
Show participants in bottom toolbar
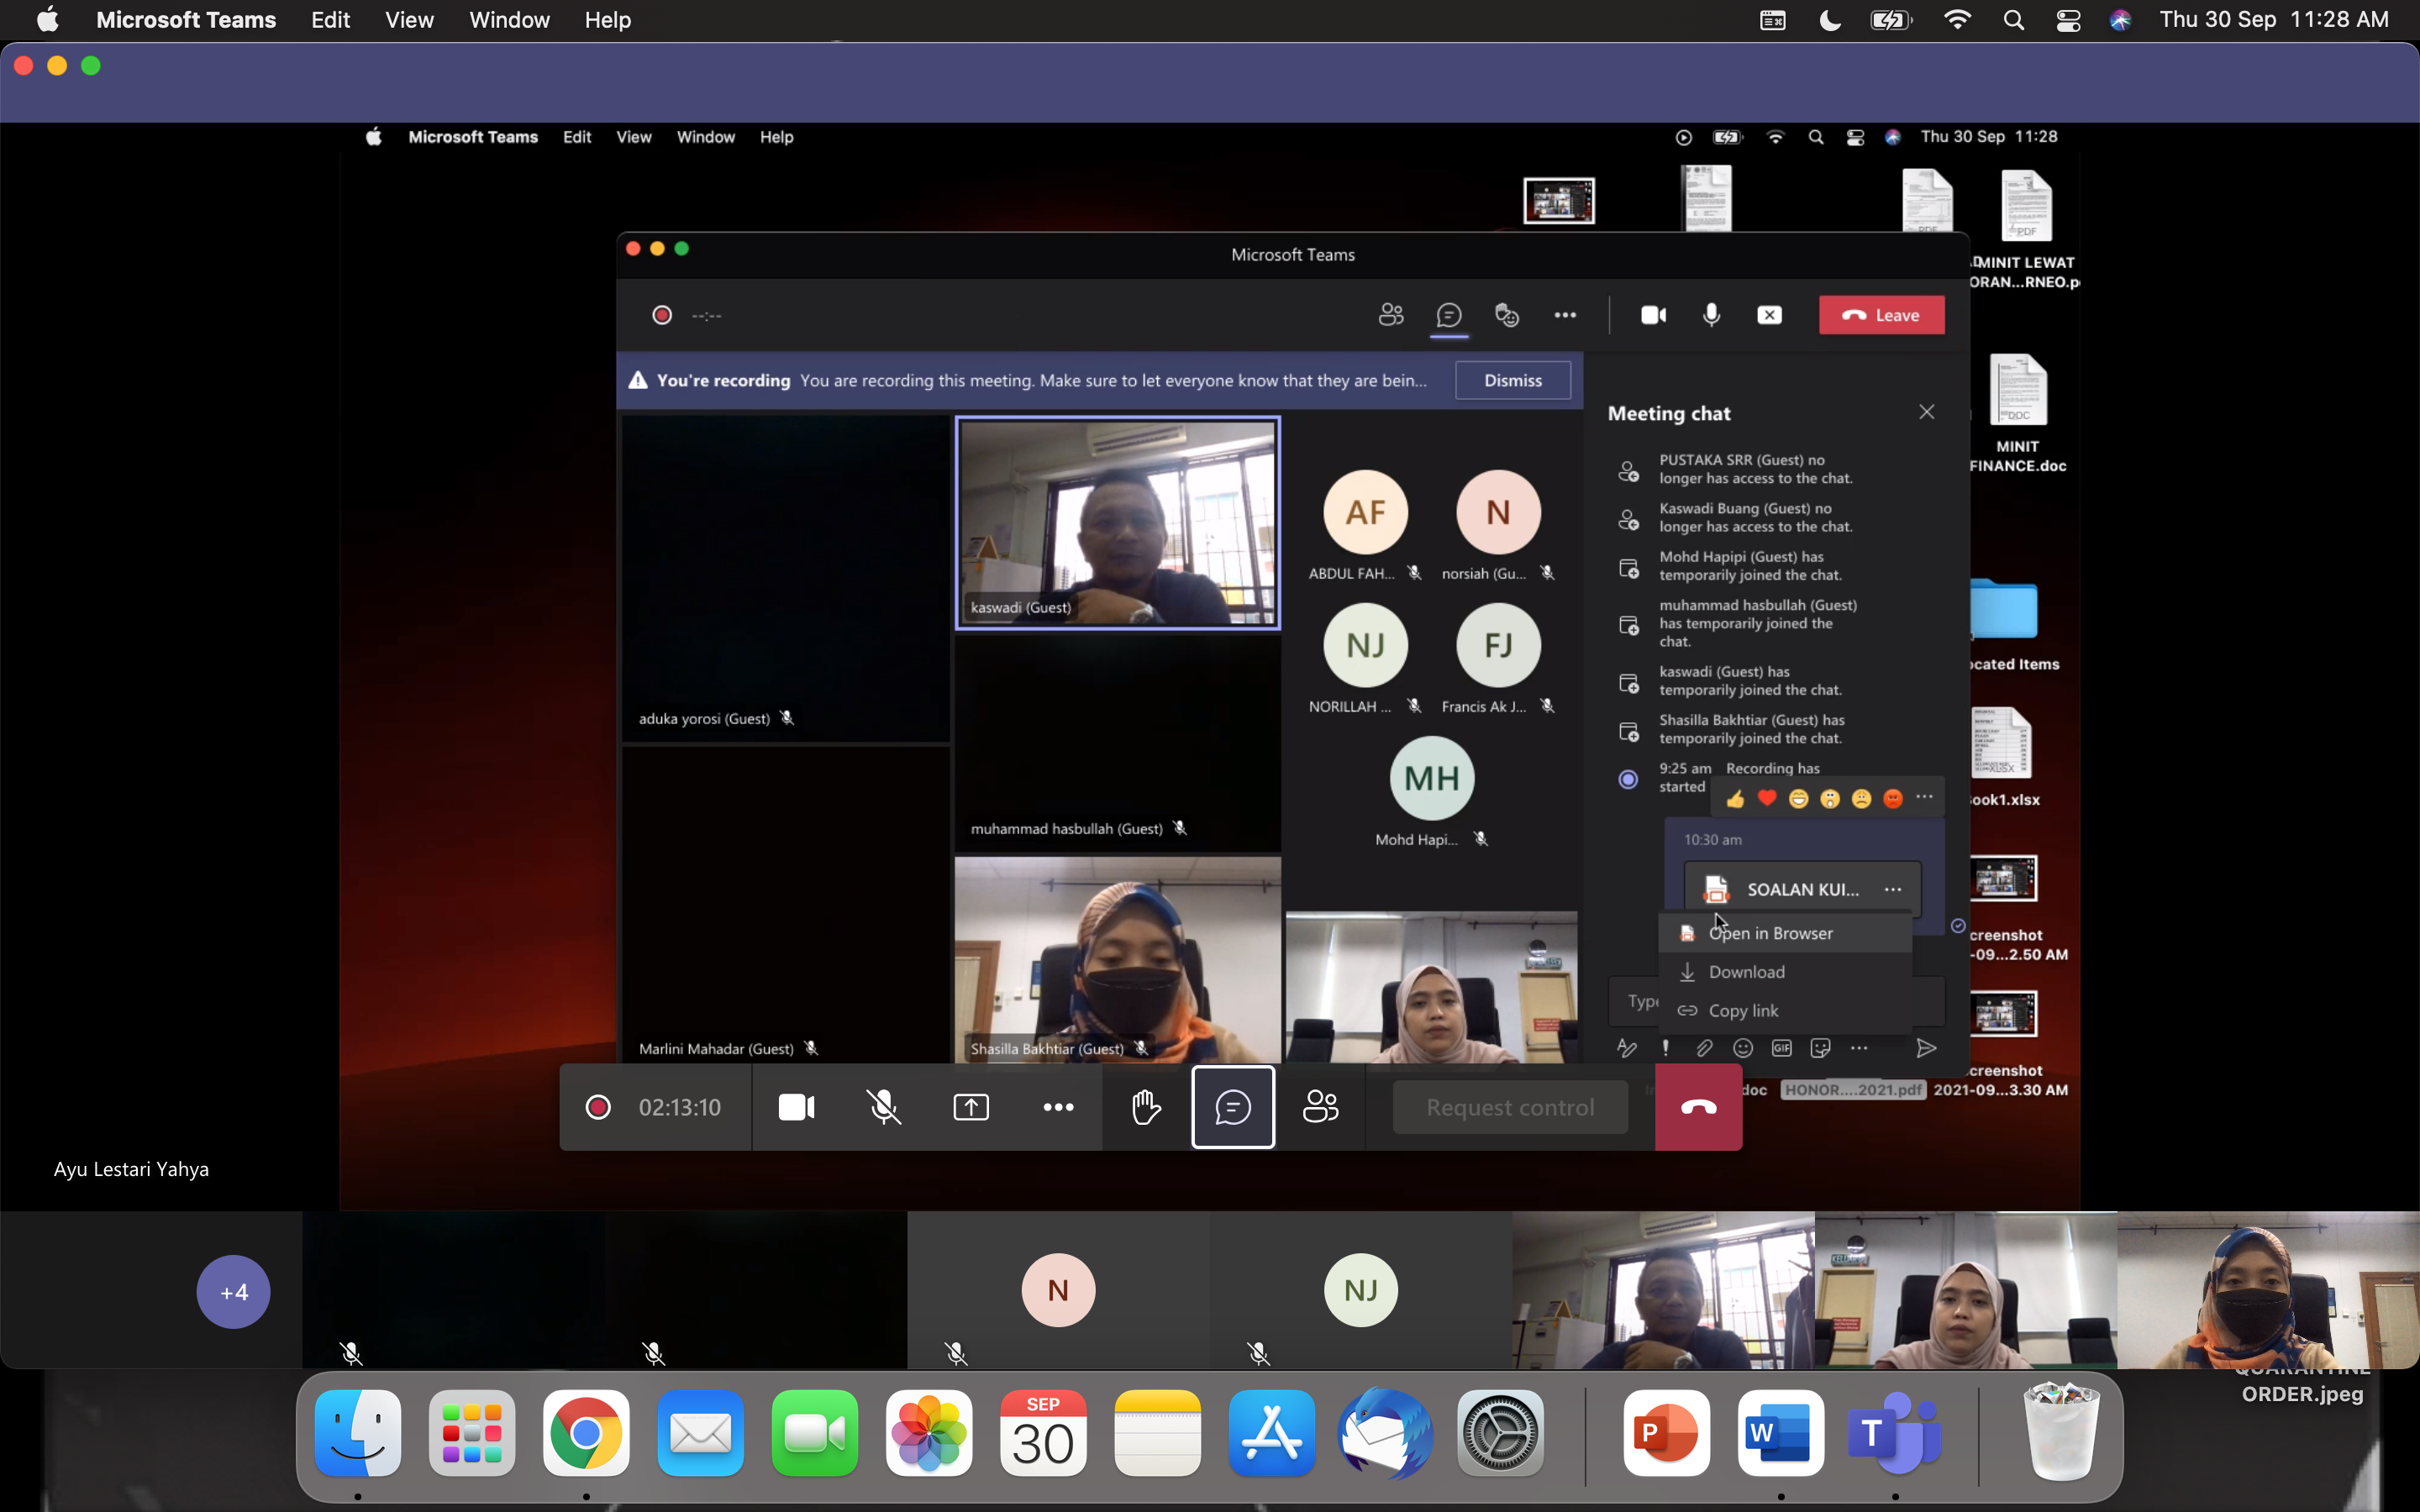tap(1320, 1107)
